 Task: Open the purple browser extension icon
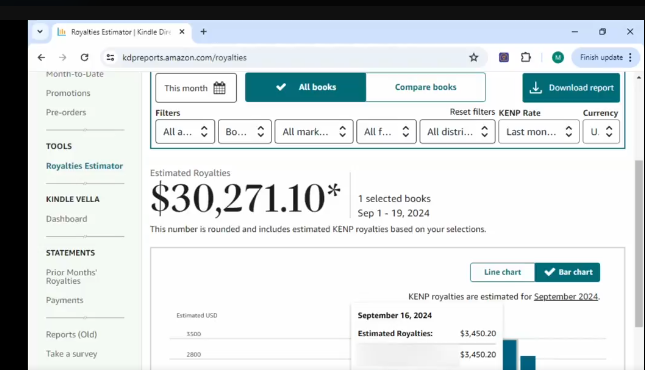pyautogui.click(x=504, y=58)
